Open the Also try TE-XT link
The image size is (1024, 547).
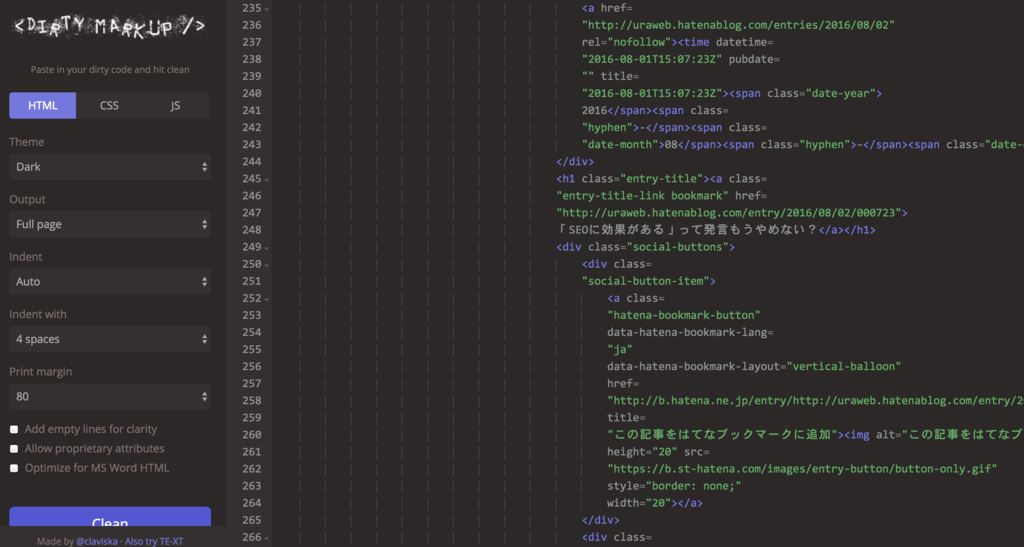pos(154,541)
